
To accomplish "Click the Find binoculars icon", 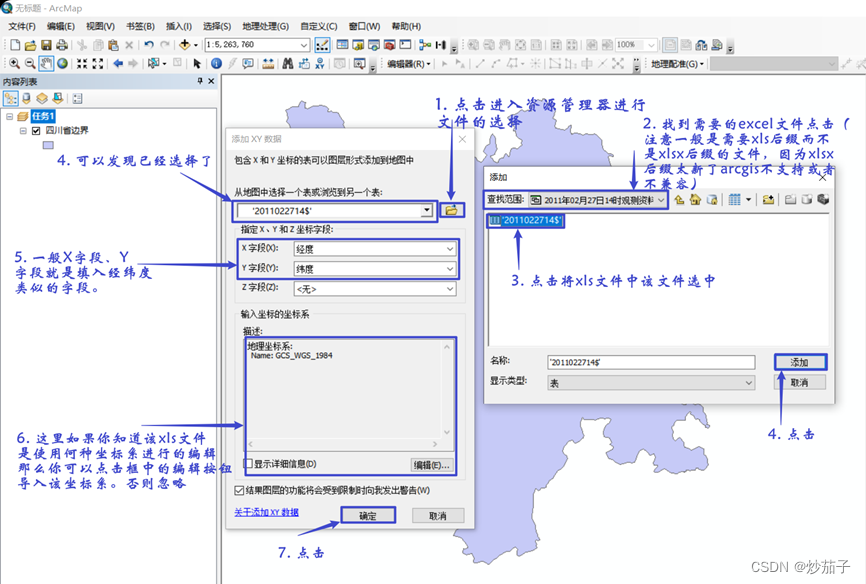I will [x=288, y=64].
